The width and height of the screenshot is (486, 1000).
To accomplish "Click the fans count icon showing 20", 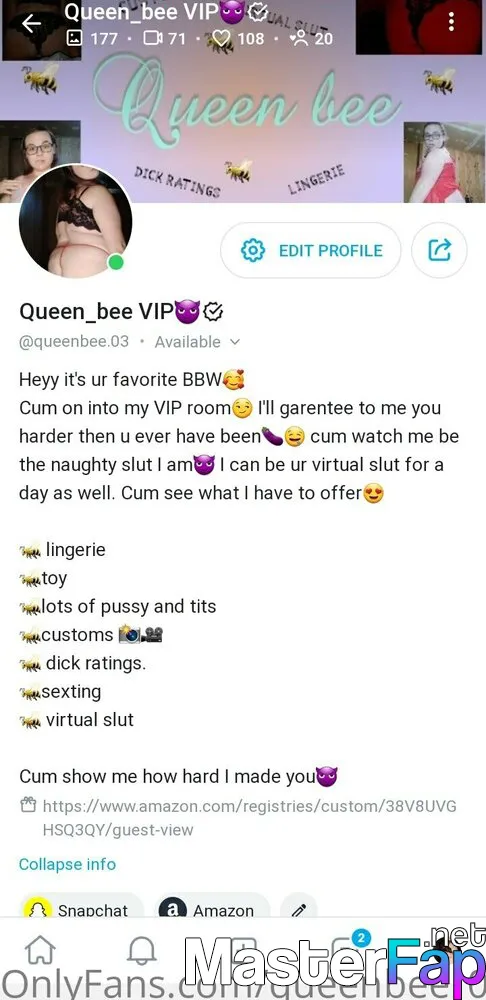I will coord(298,38).
